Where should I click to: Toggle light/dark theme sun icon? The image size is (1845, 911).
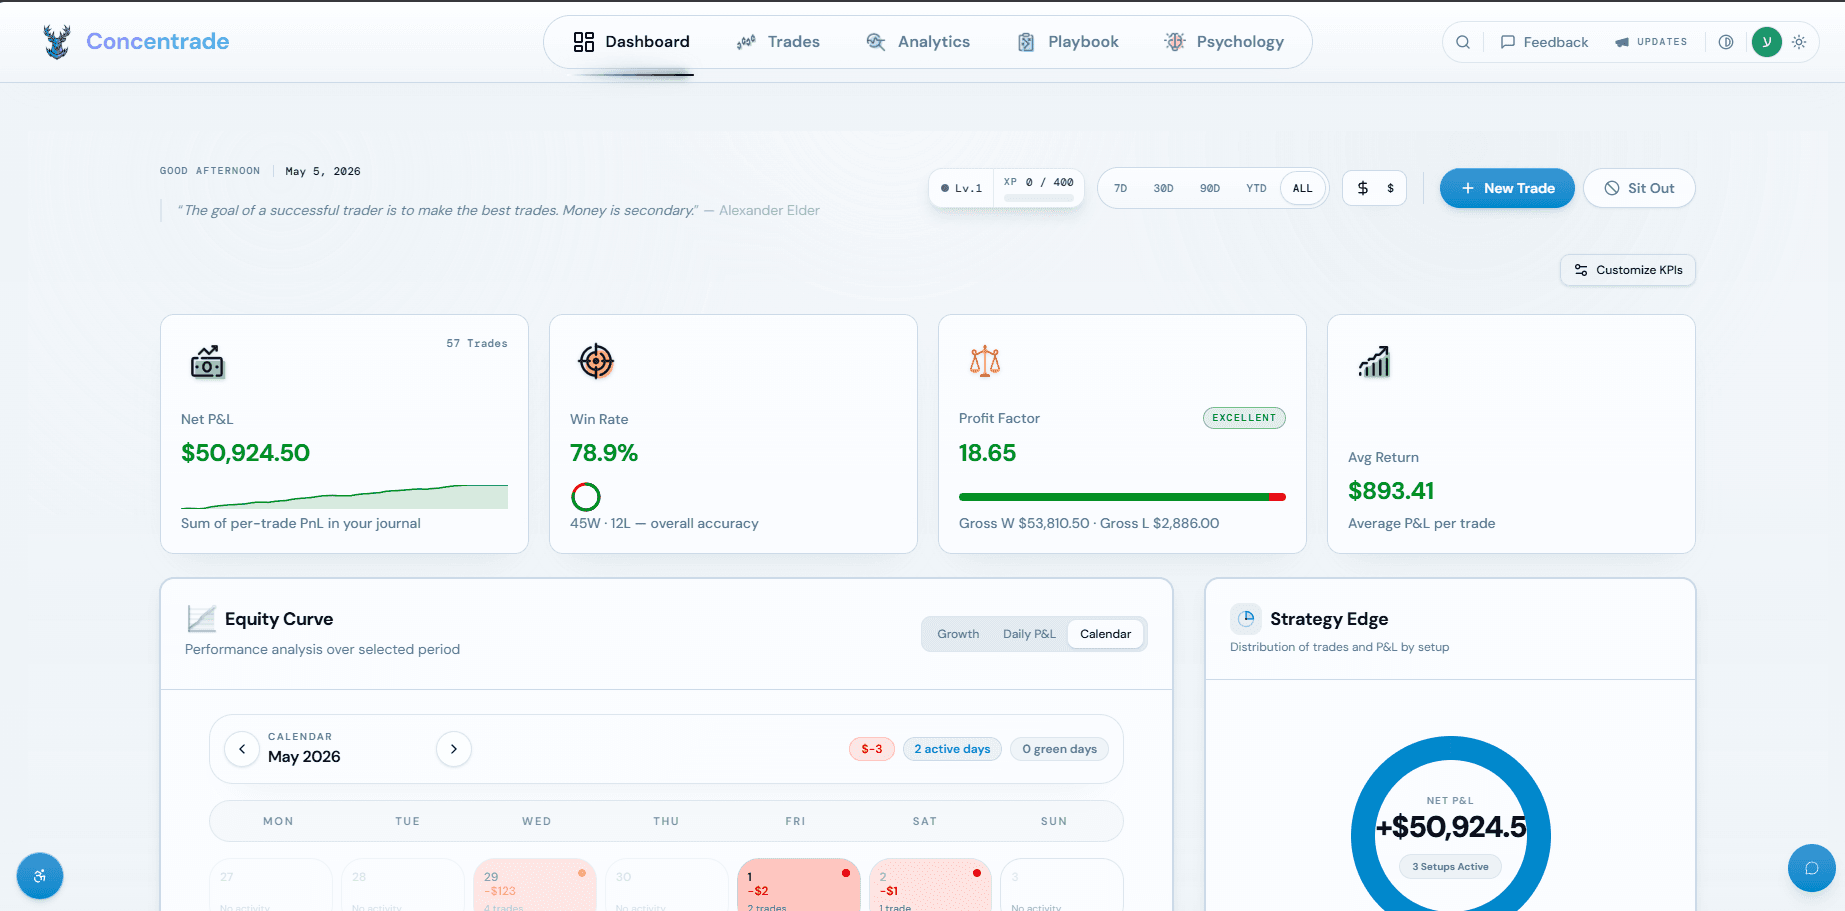tap(1799, 42)
